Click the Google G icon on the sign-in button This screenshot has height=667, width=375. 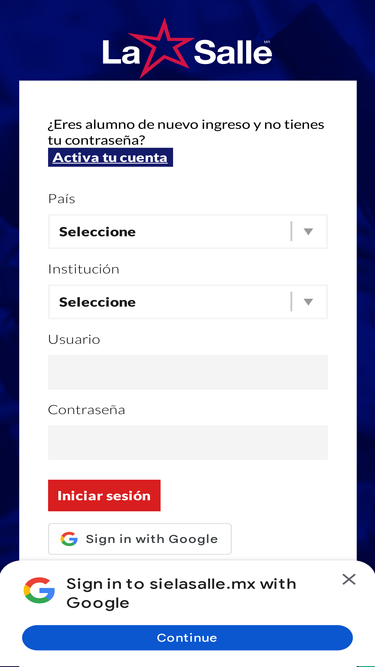click(x=69, y=539)
